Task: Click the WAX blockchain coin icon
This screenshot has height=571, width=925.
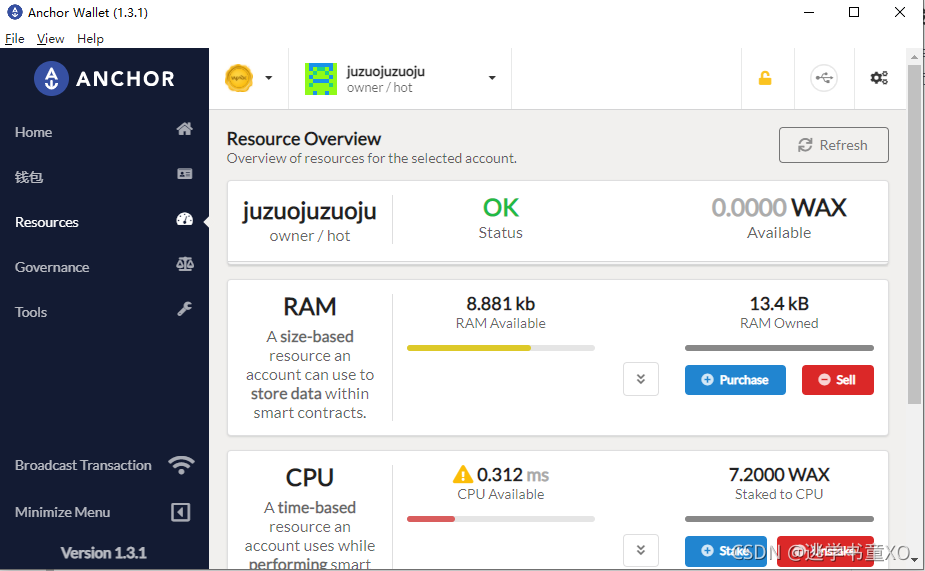Action: tap(239, 78)
